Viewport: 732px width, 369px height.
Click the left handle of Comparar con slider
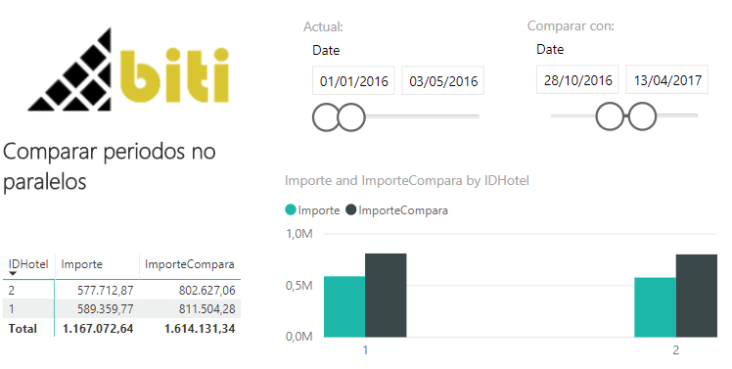point(610,116)
